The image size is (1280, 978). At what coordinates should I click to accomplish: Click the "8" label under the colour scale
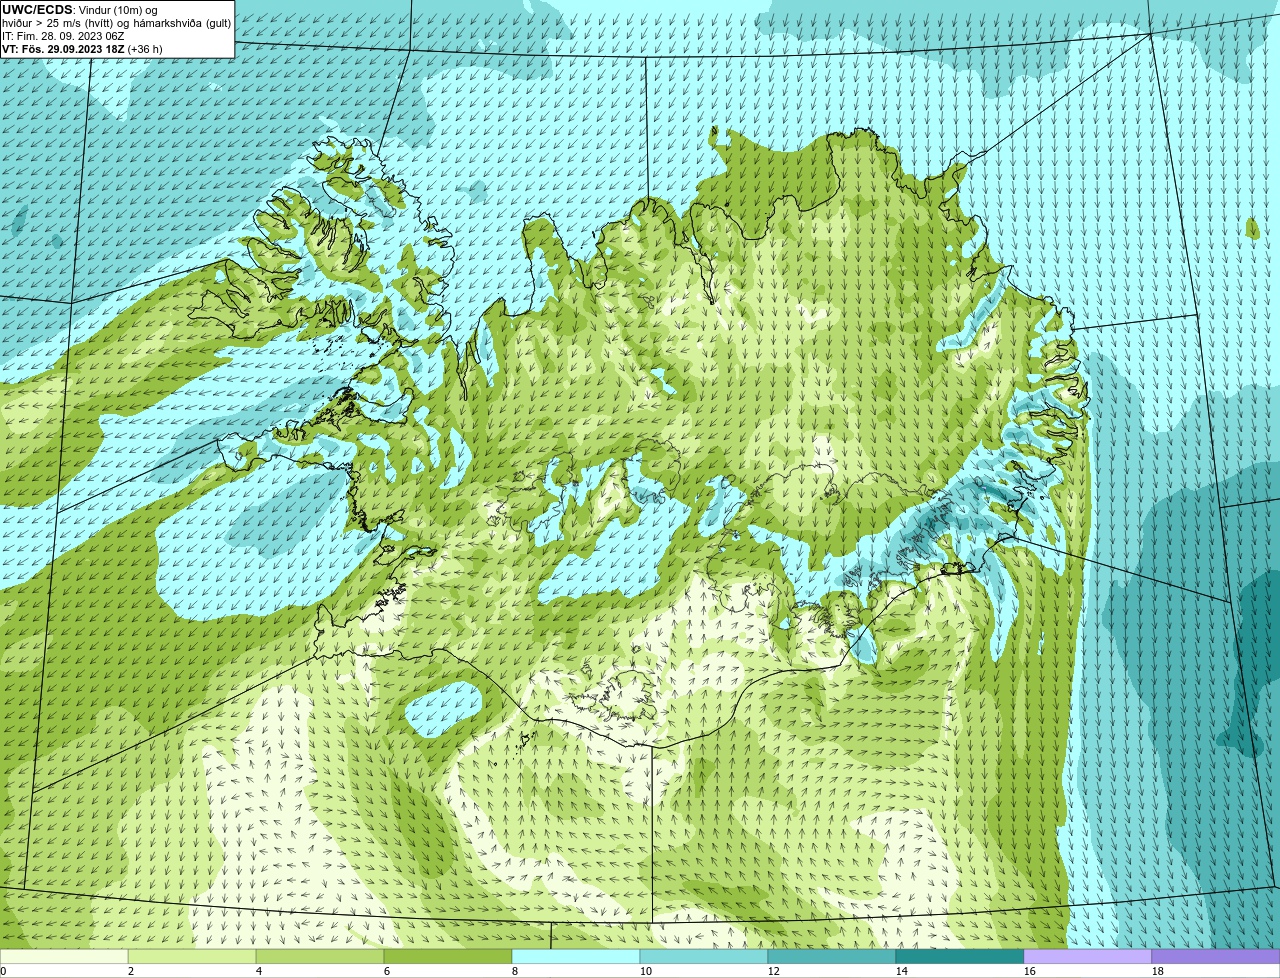tap(515, 971)
